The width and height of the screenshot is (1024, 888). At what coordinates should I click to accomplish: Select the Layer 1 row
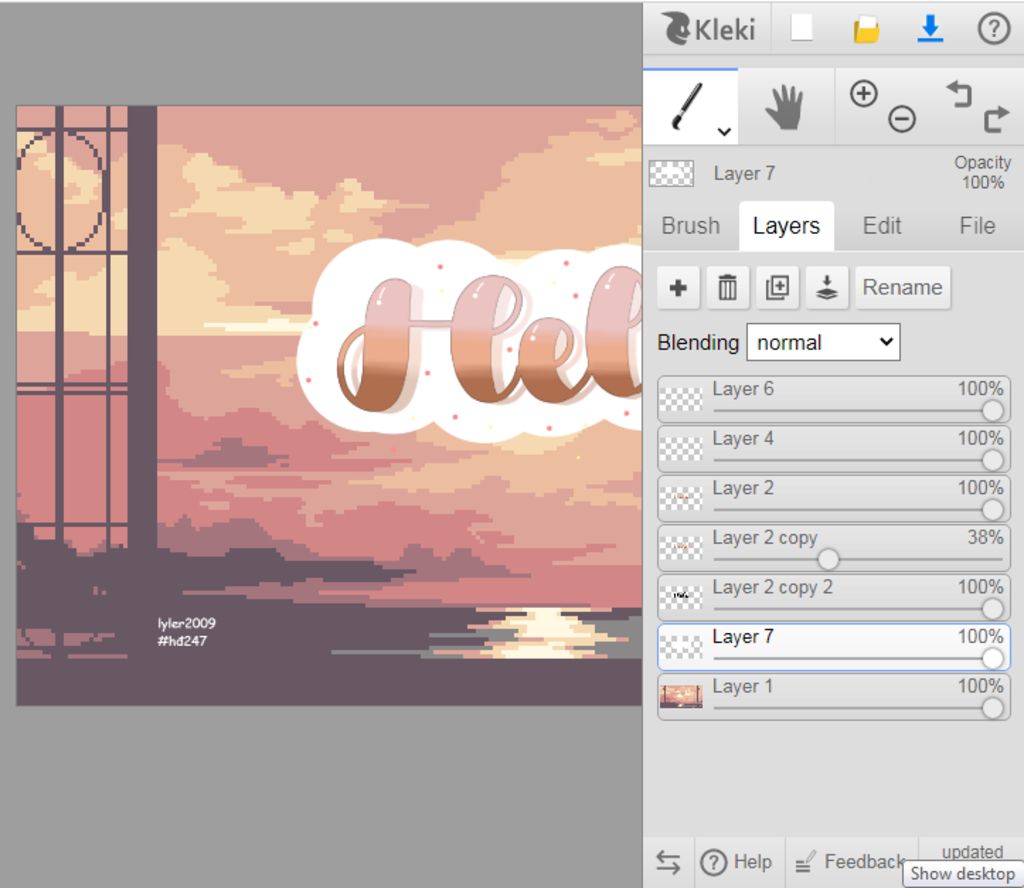(x=833, y=697)
